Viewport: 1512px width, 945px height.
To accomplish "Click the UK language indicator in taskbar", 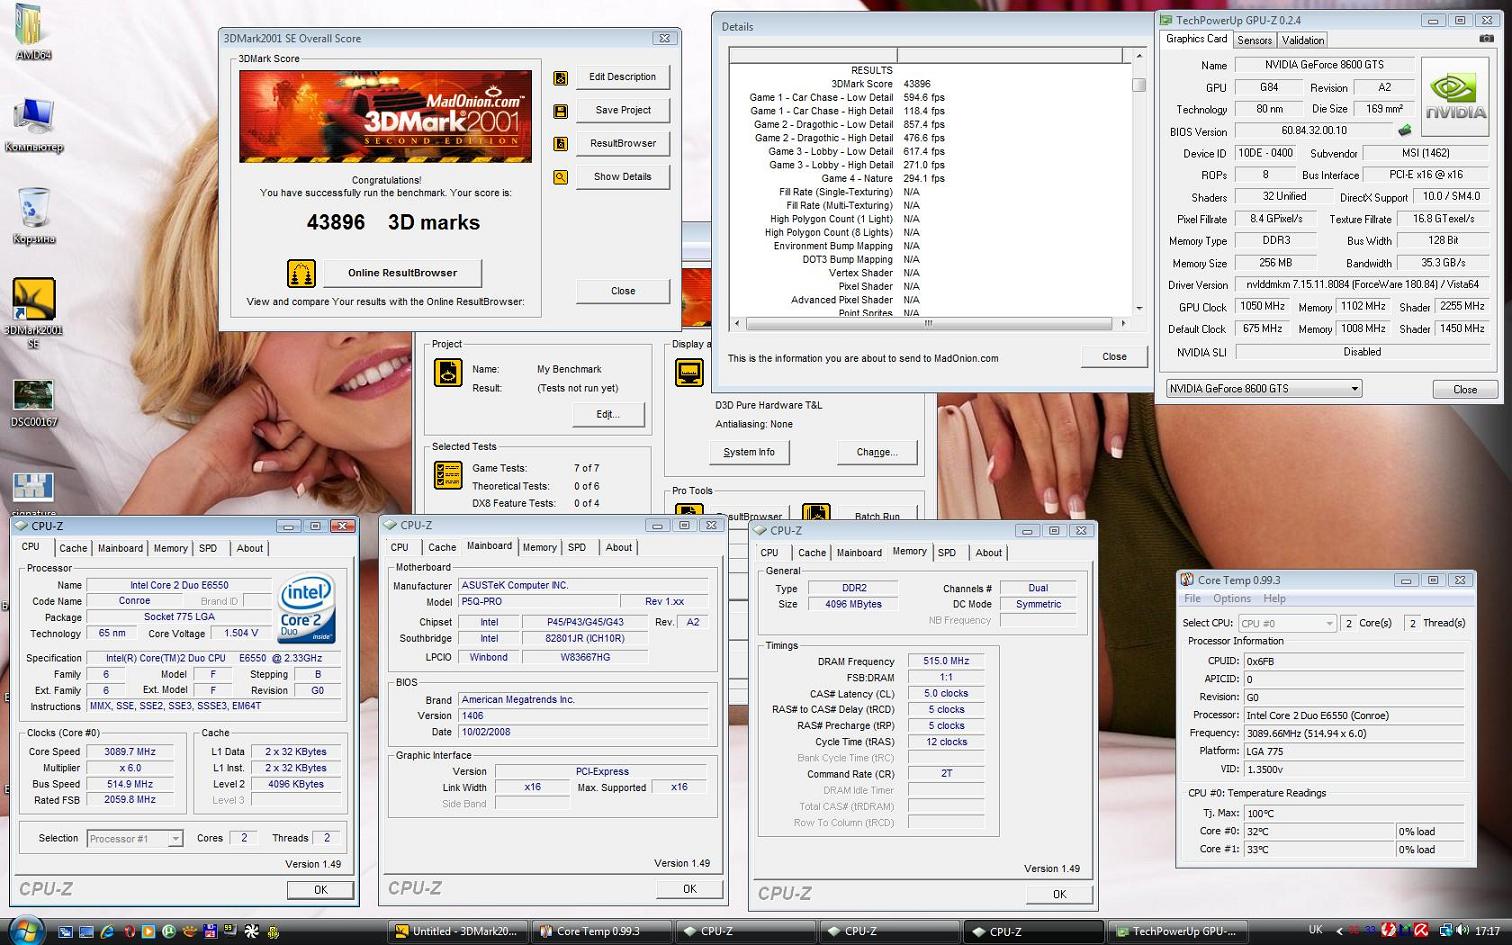I will point(1315,930).
